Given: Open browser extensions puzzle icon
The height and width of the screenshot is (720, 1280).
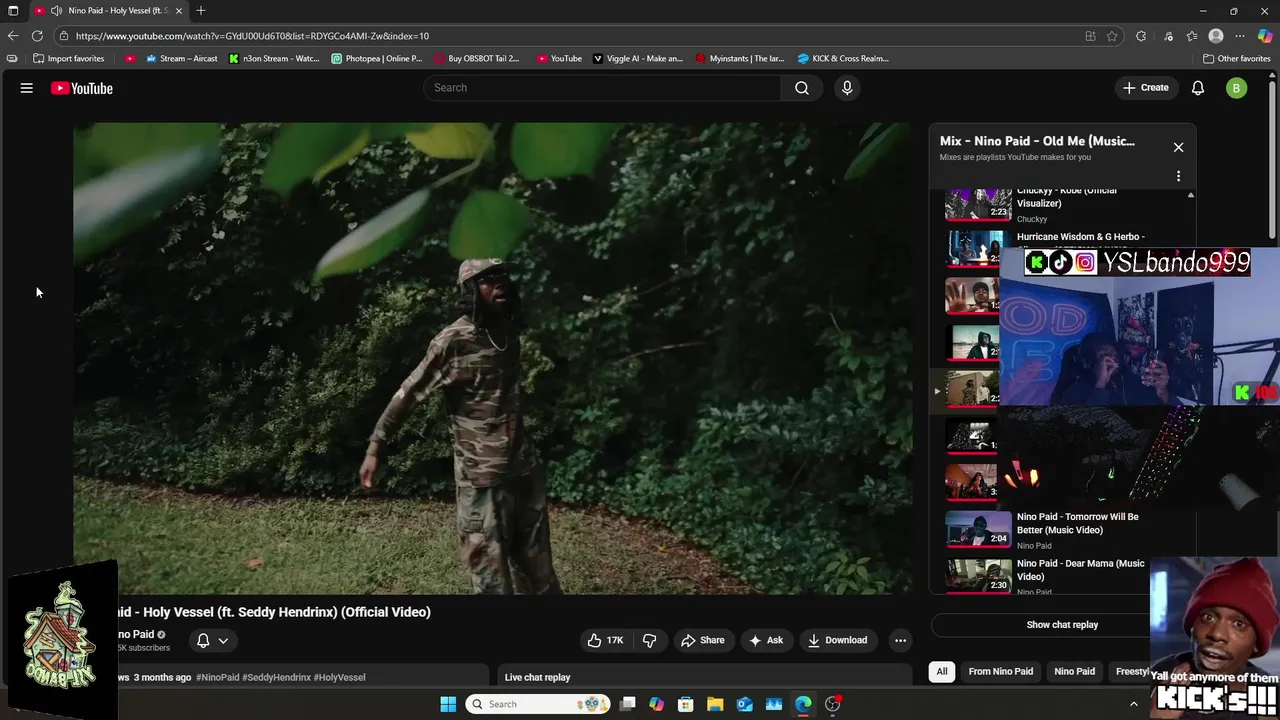Looking at the screenshot, I should [1141, 36].
